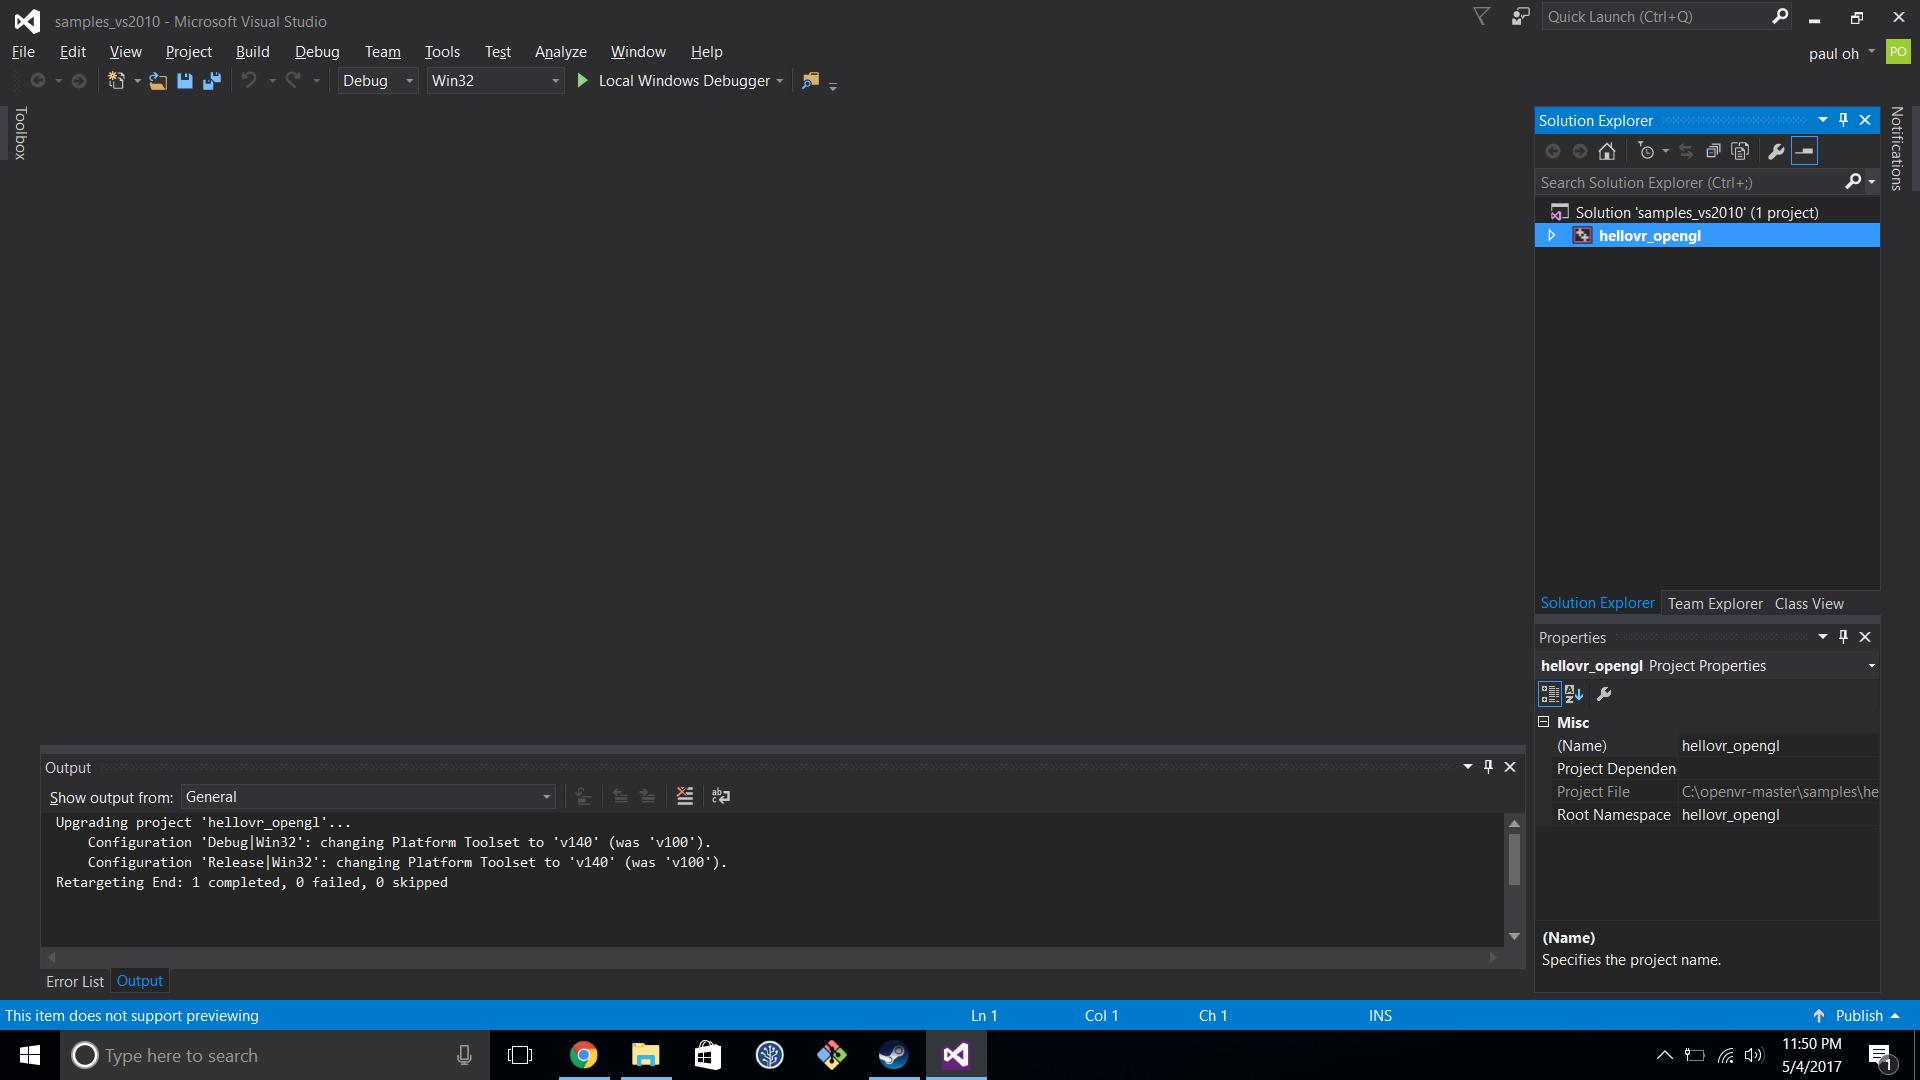Toggle auto-hide pin on Properties panel

[1844, 637]
